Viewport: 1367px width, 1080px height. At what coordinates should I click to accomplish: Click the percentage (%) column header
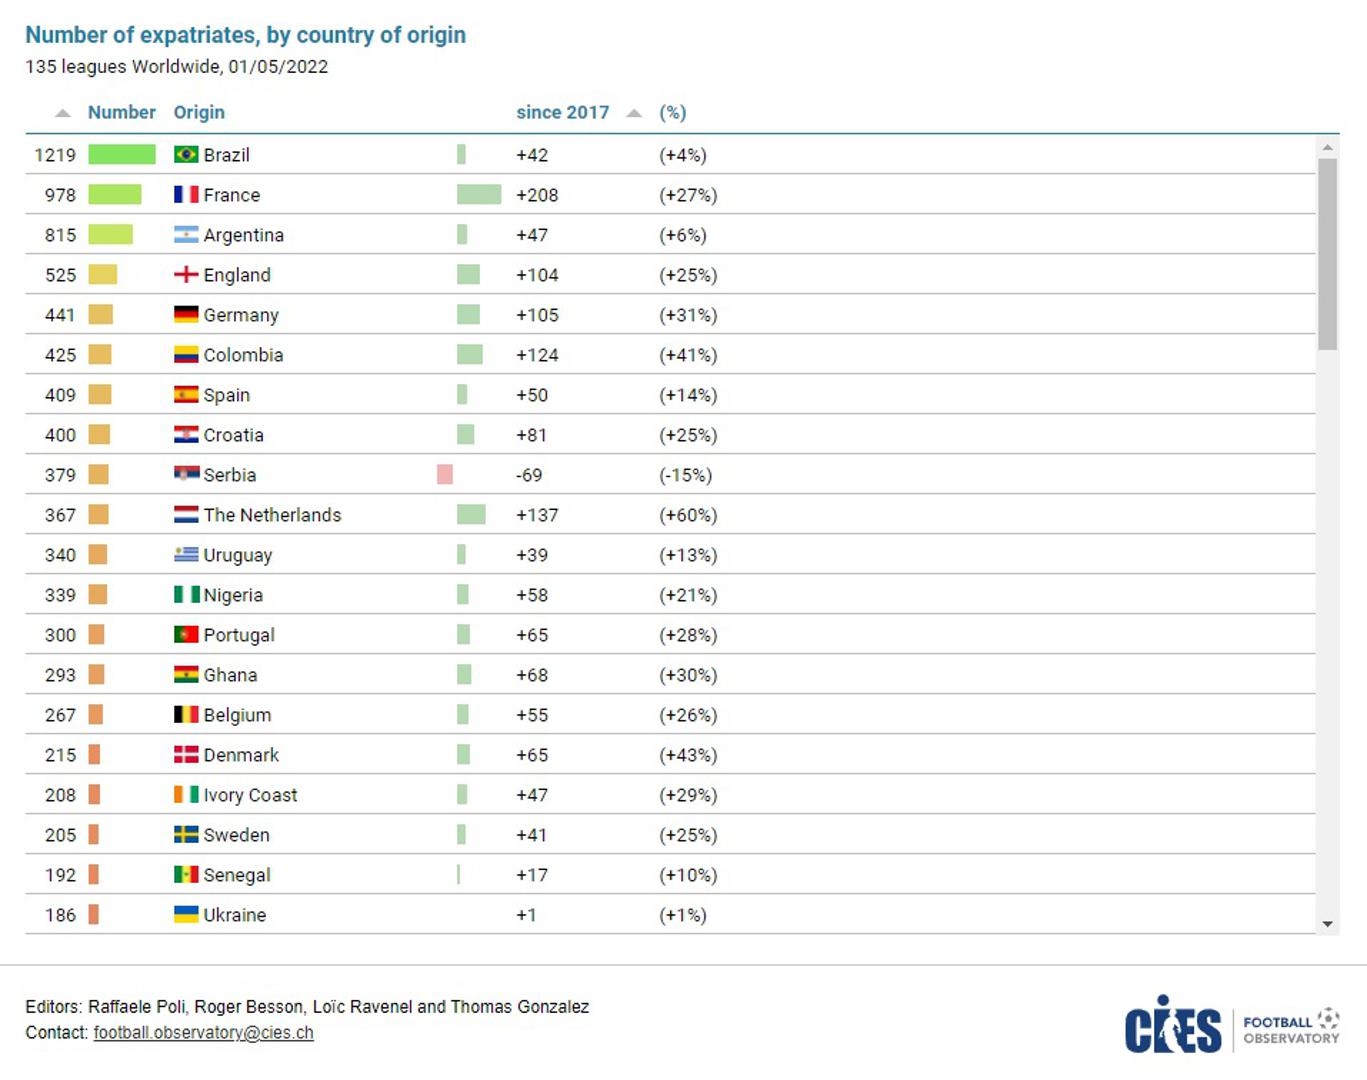[x=672, y=113]
